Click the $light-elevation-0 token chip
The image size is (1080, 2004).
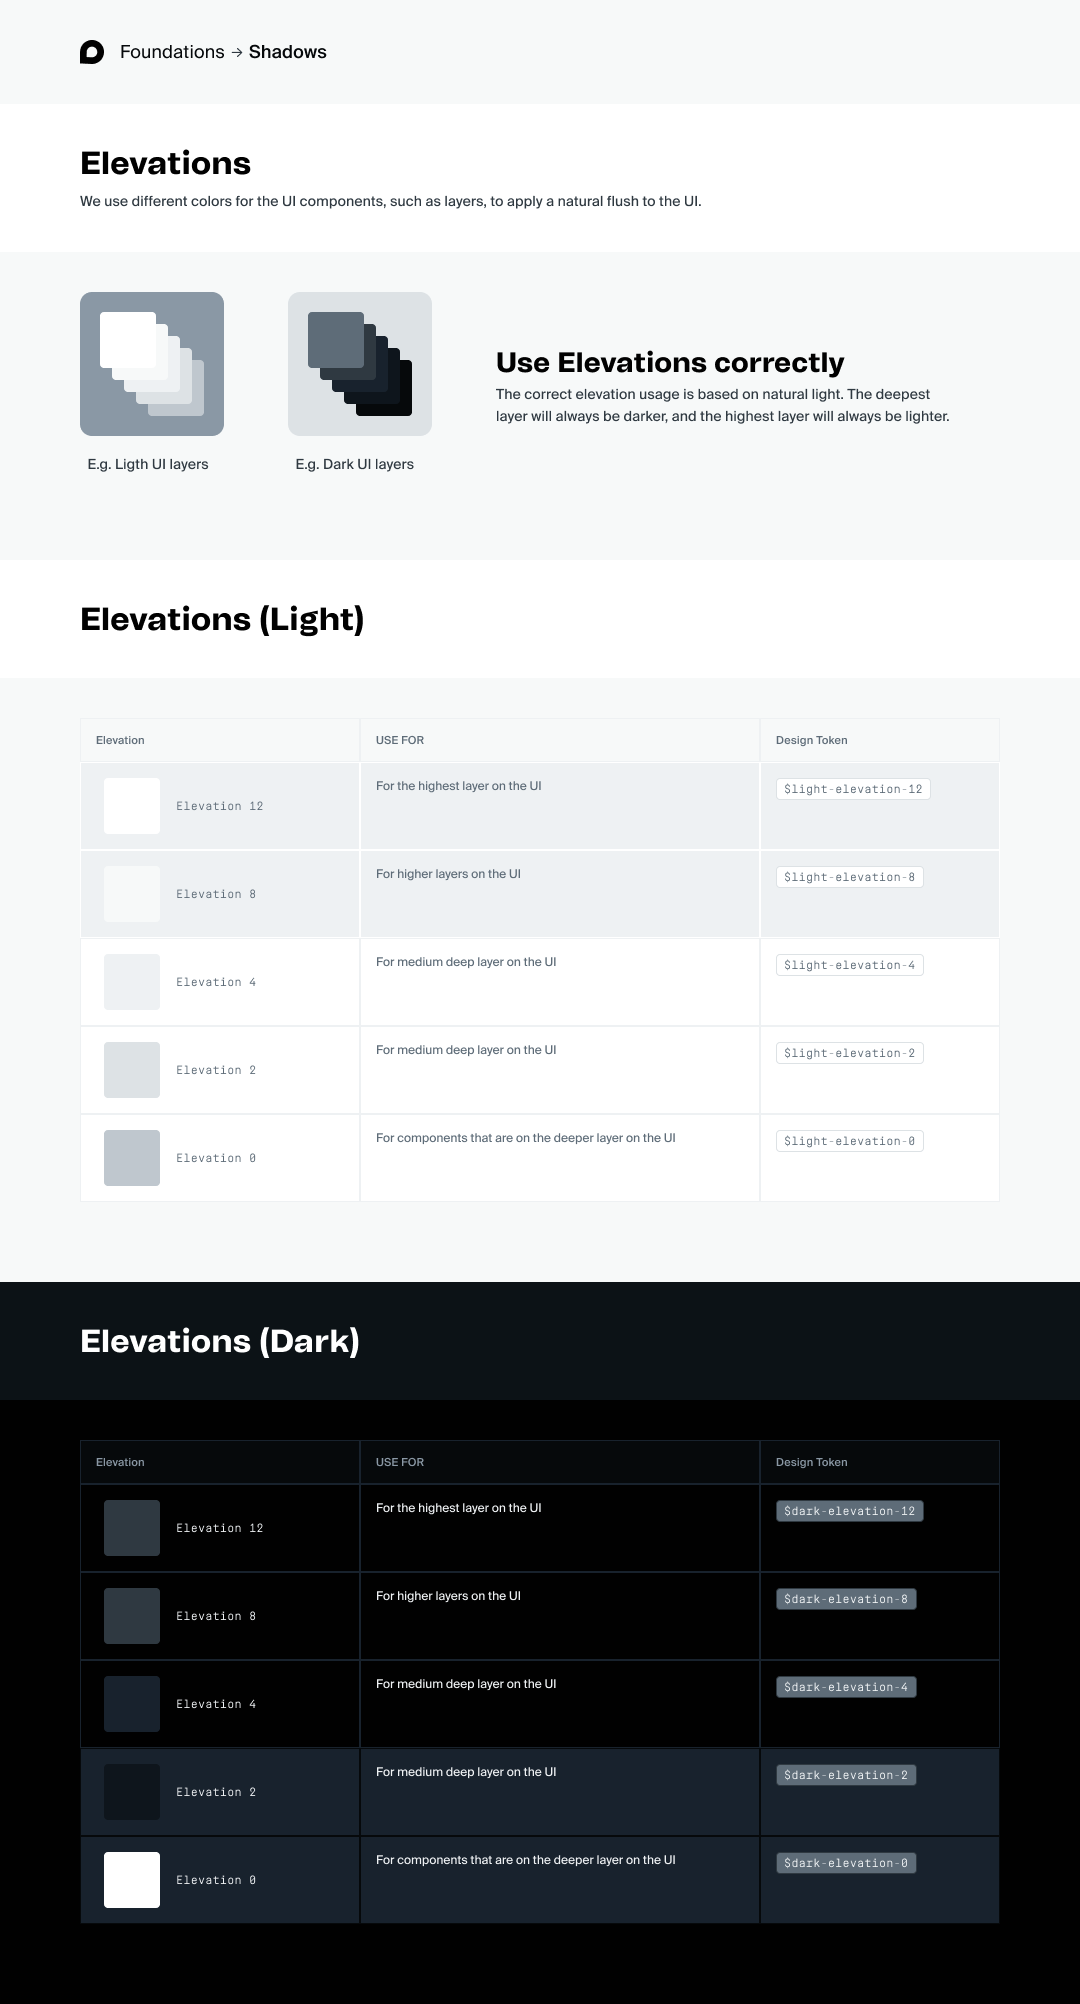coord(849,1141)
